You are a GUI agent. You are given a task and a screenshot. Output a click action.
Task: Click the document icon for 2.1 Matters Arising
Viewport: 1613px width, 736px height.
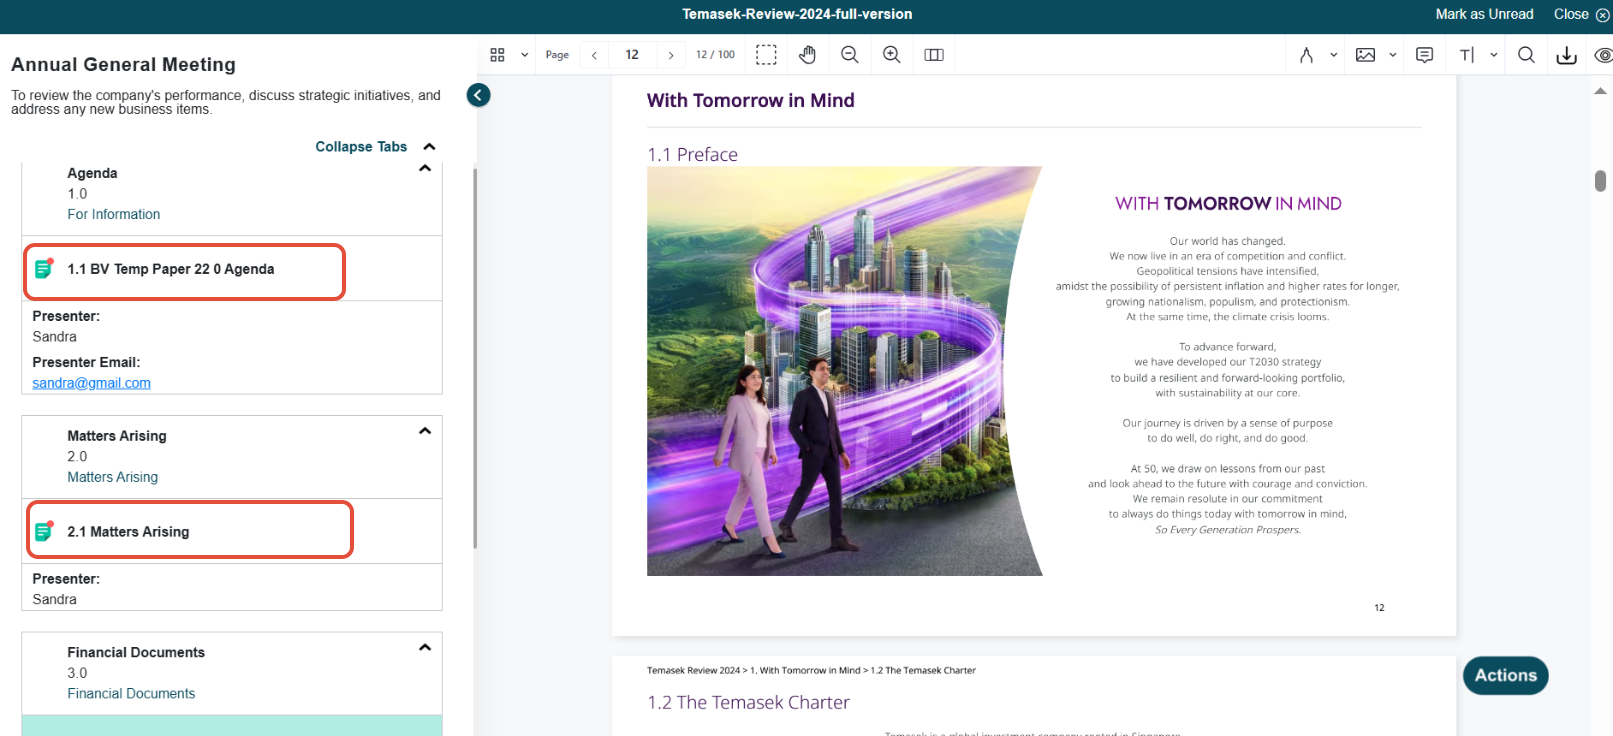click(x=44, y=531)
